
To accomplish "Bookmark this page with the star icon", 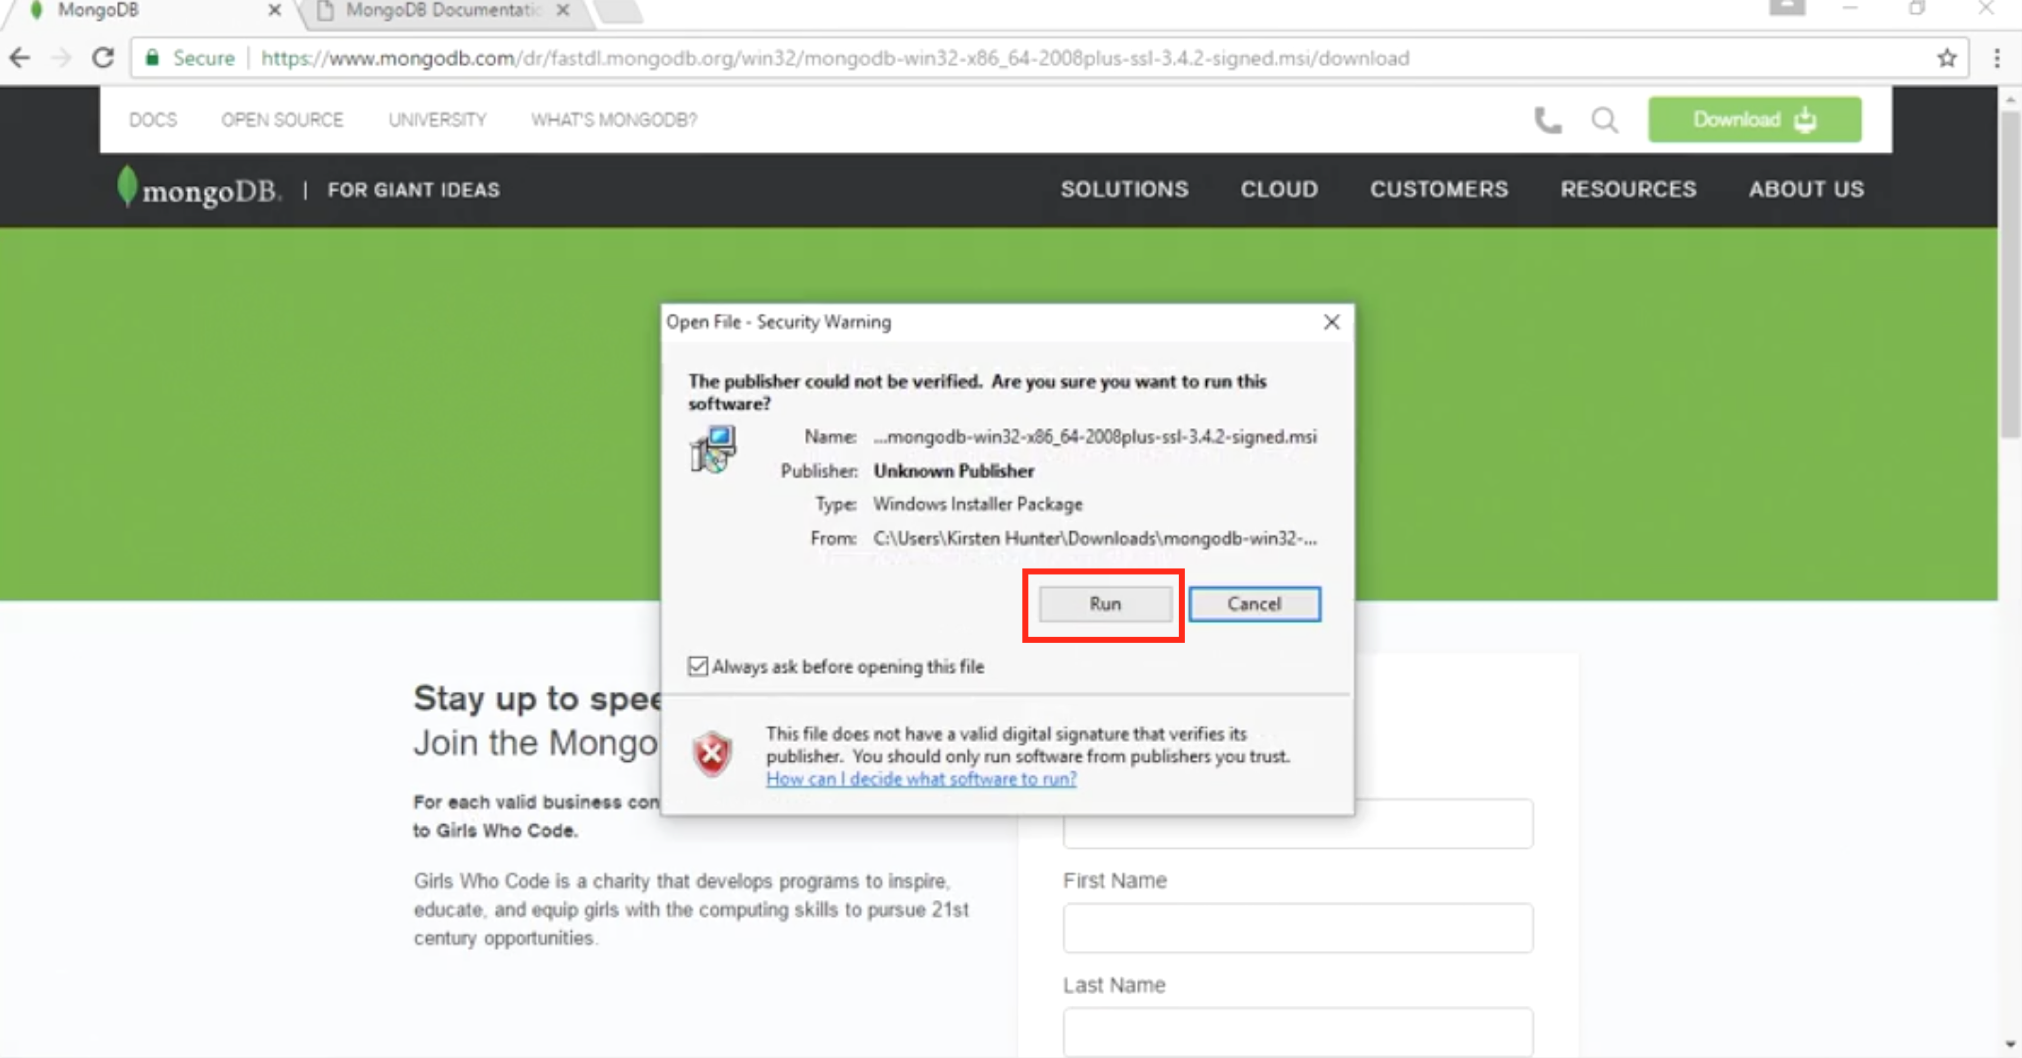I will click(1946, 58).
